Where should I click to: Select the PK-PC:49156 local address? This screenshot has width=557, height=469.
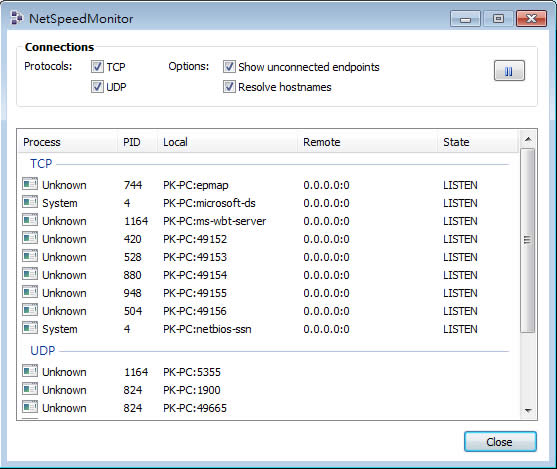[x=195, y=311]
